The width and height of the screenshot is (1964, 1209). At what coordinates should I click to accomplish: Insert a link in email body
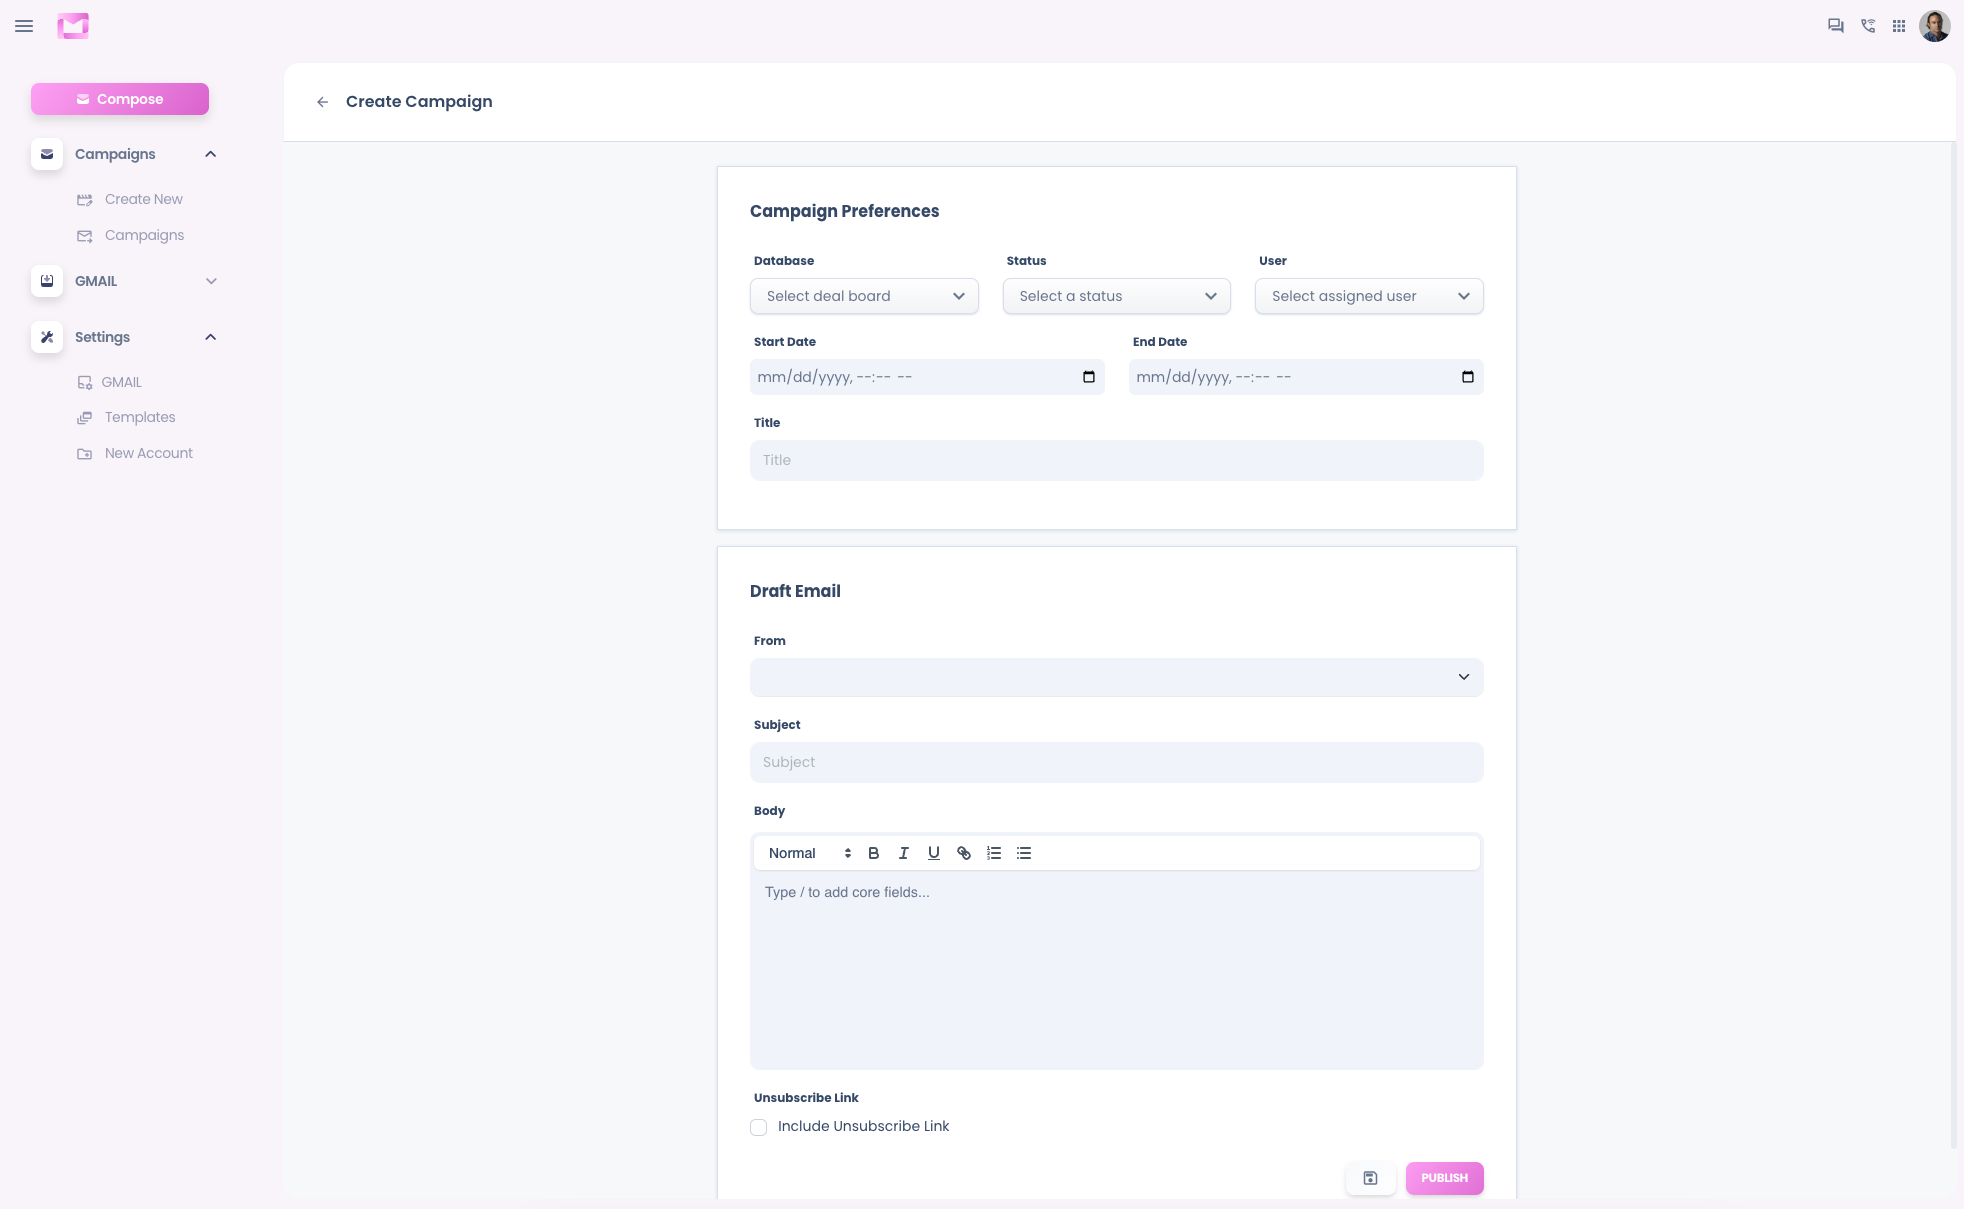click(x=963, y=853)
